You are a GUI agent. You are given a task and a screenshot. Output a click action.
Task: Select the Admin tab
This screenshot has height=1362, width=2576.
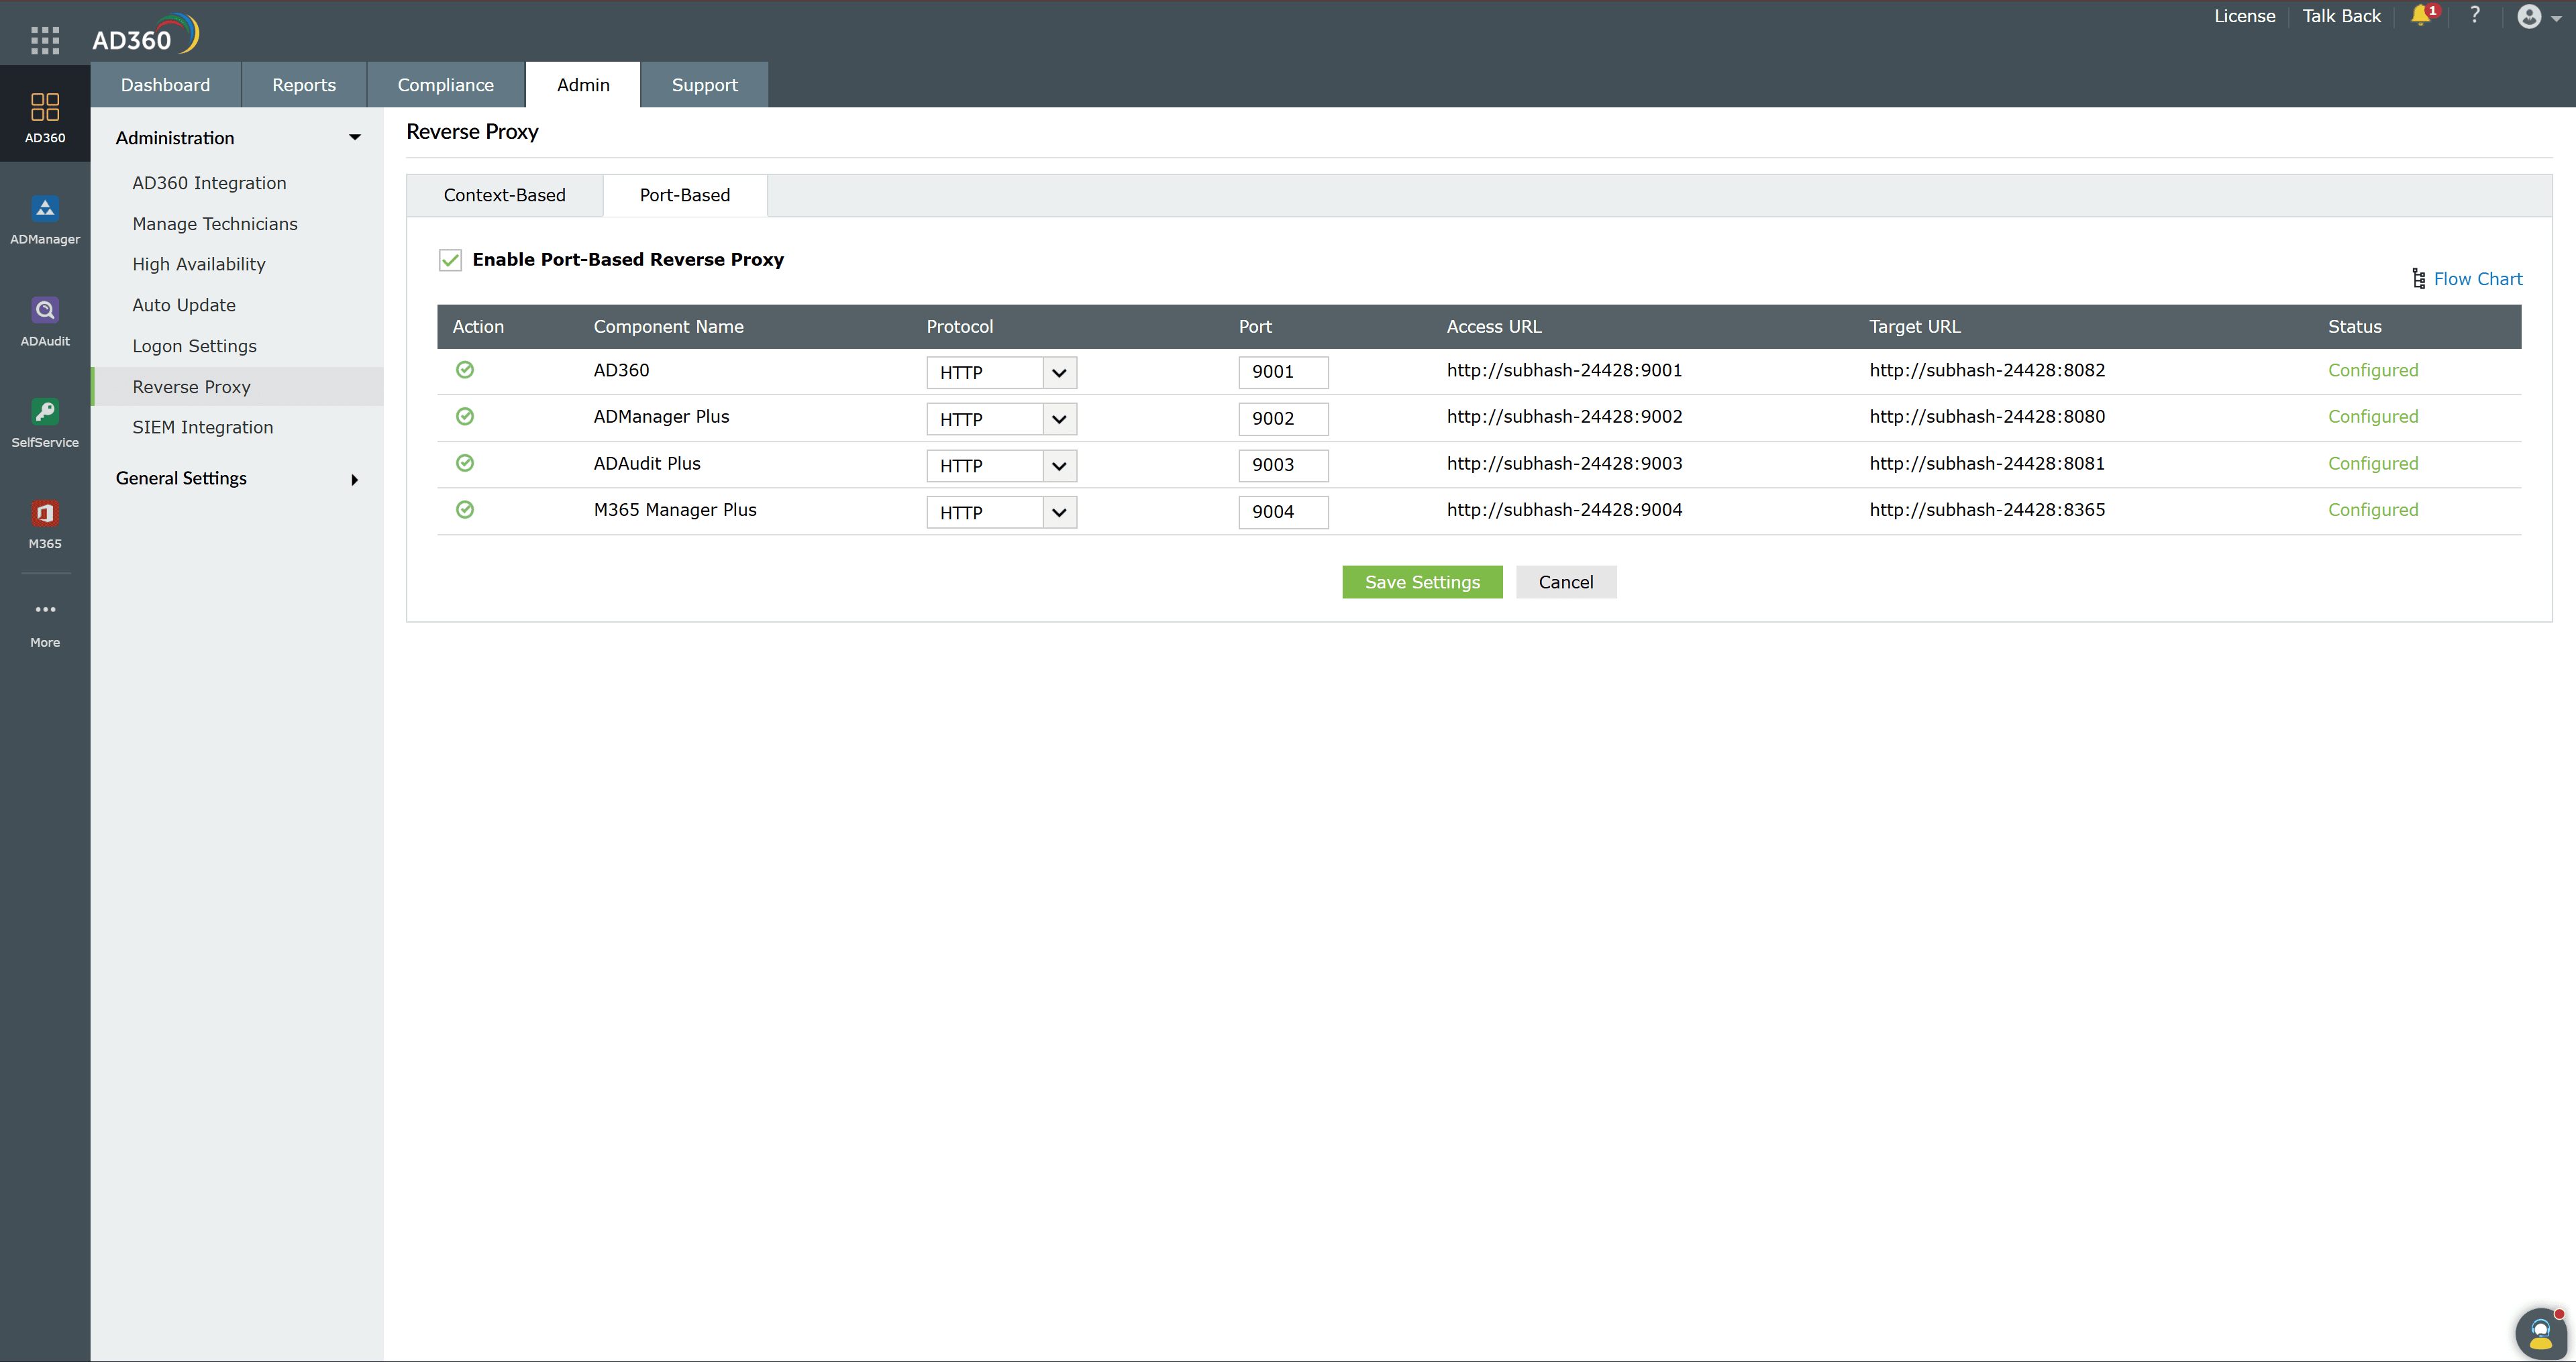point(583,85)
